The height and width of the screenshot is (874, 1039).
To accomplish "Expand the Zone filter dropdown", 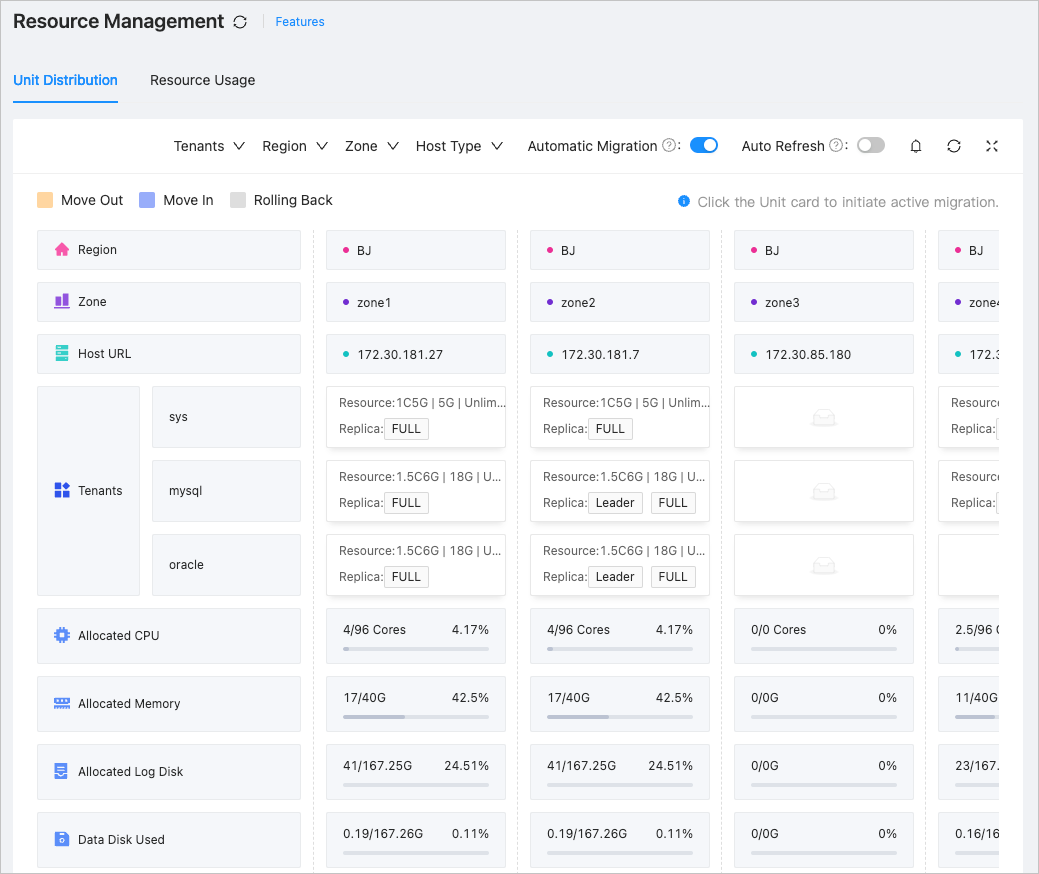I will click(371, 146).
